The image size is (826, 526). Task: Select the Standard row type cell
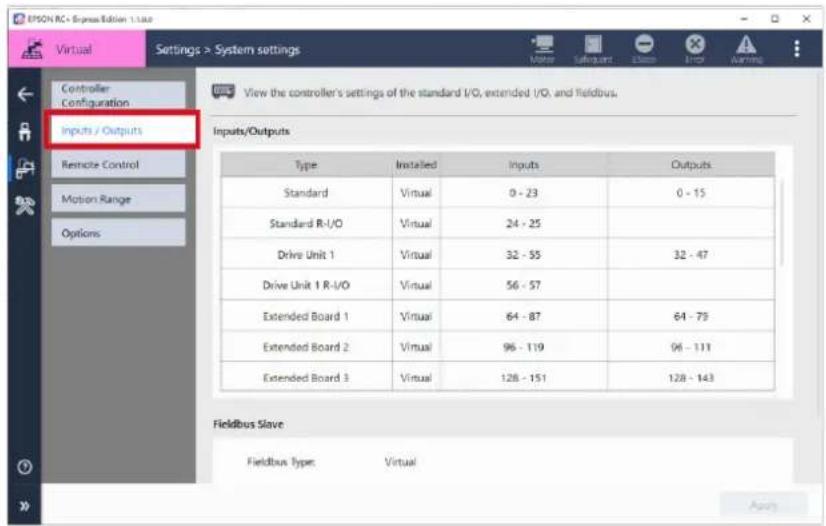[x=306, y=193]
